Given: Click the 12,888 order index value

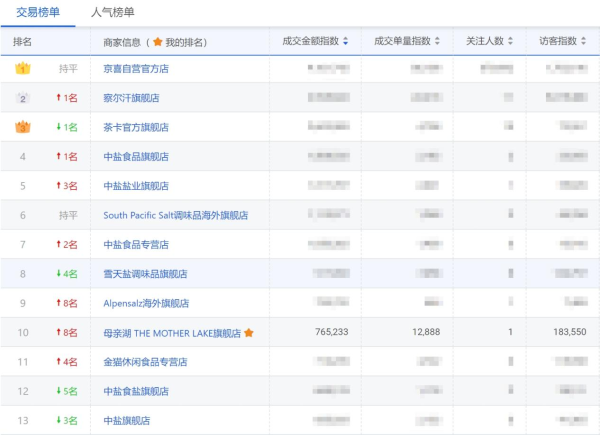Looking at the screenshot, I should [426, 332].
